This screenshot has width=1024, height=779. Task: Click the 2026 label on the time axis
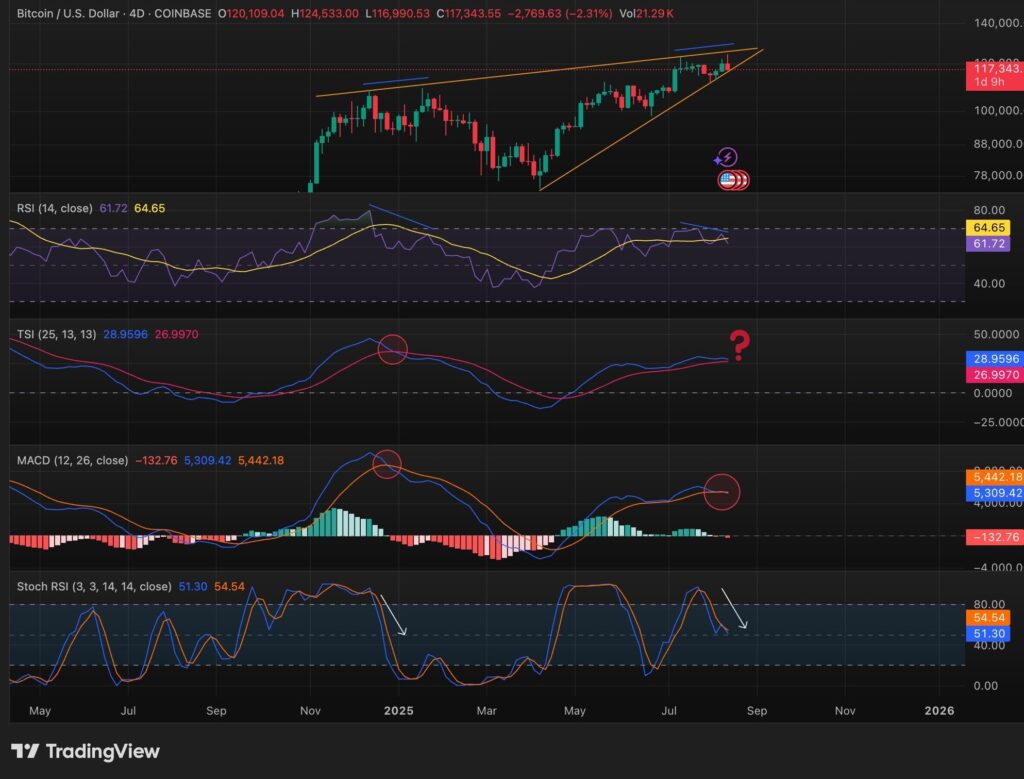click(939, 710)
